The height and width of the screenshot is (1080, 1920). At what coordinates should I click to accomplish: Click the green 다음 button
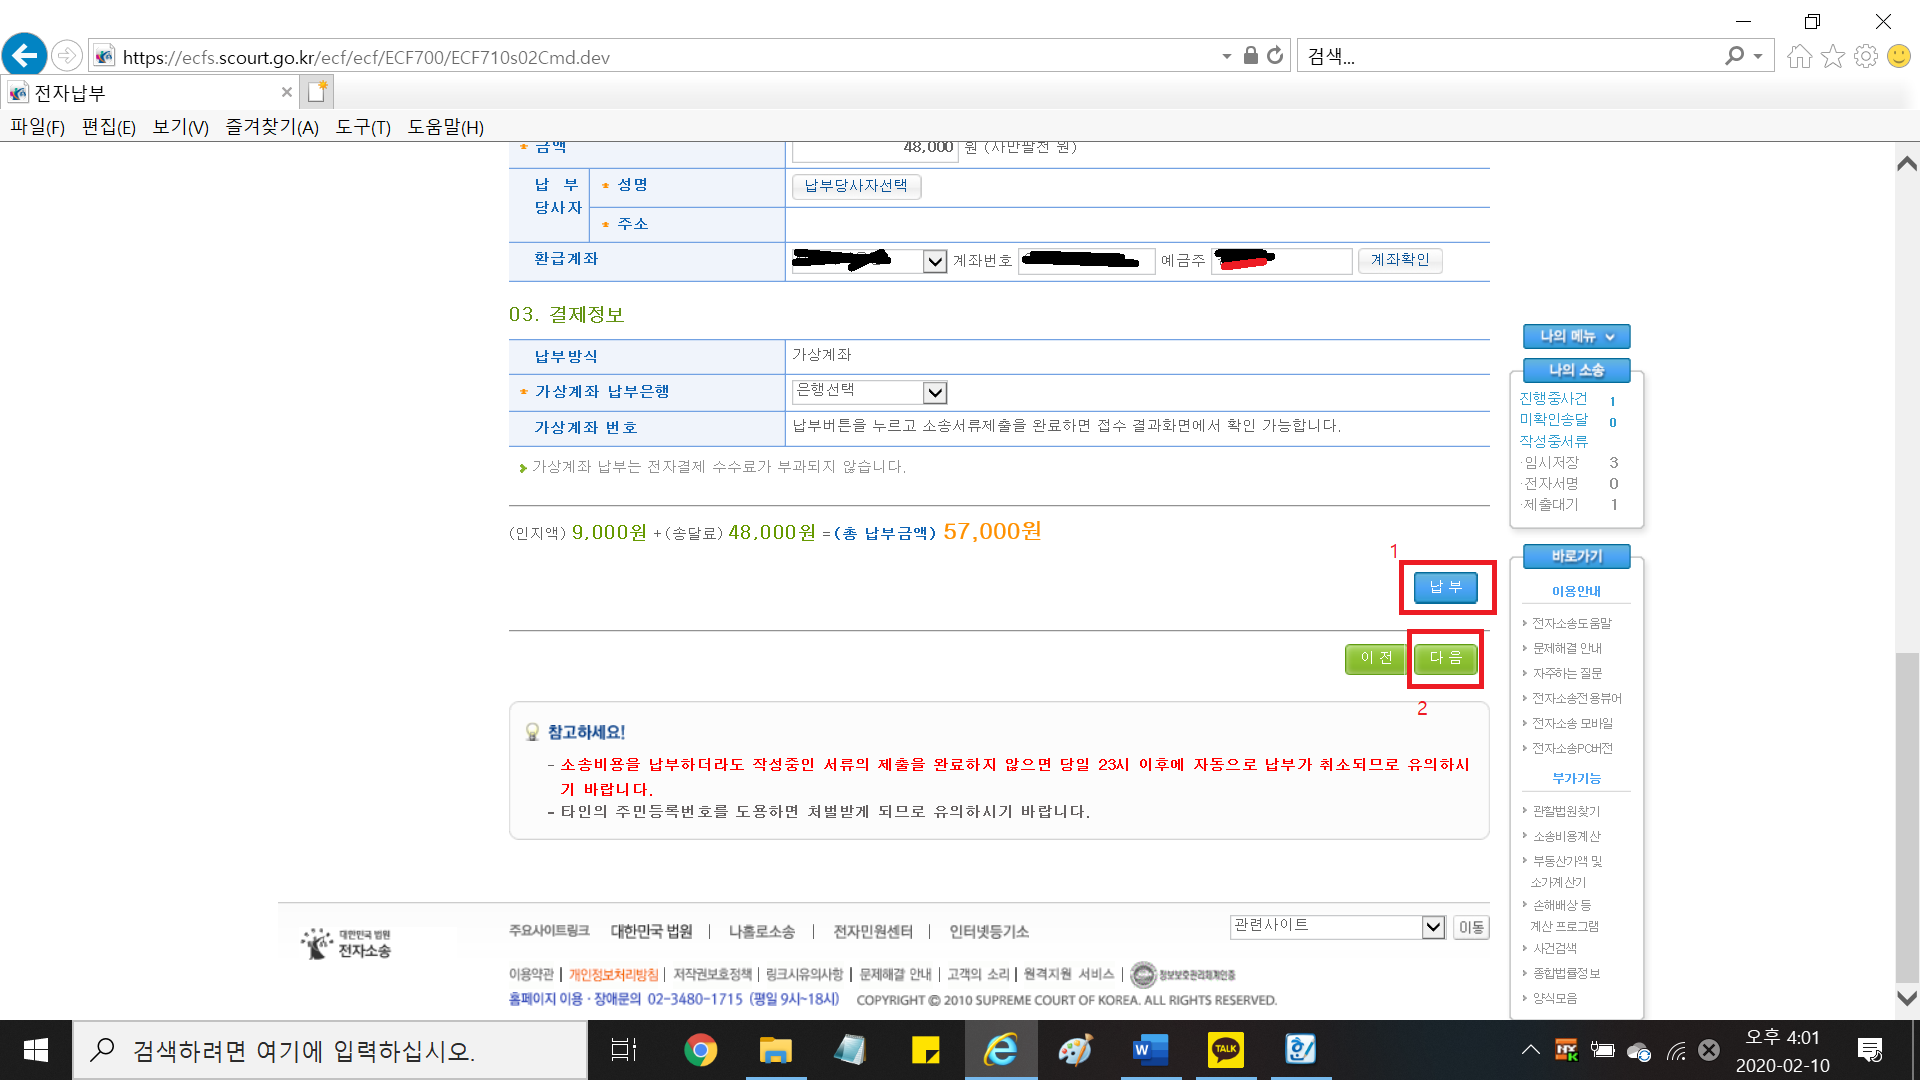click(1445, 658)
